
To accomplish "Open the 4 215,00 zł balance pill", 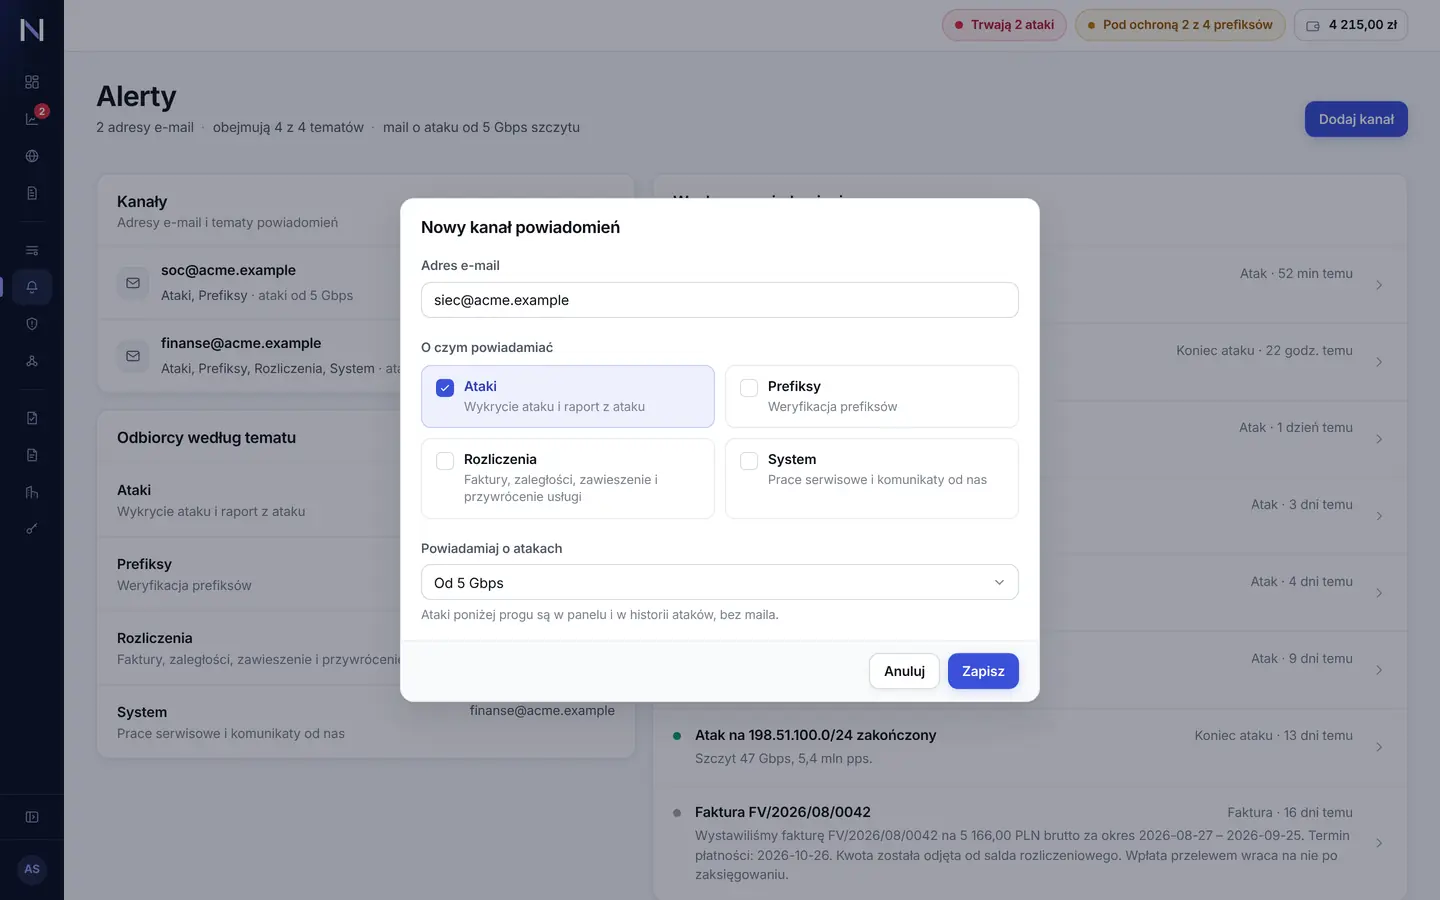I will point(1351,25).
